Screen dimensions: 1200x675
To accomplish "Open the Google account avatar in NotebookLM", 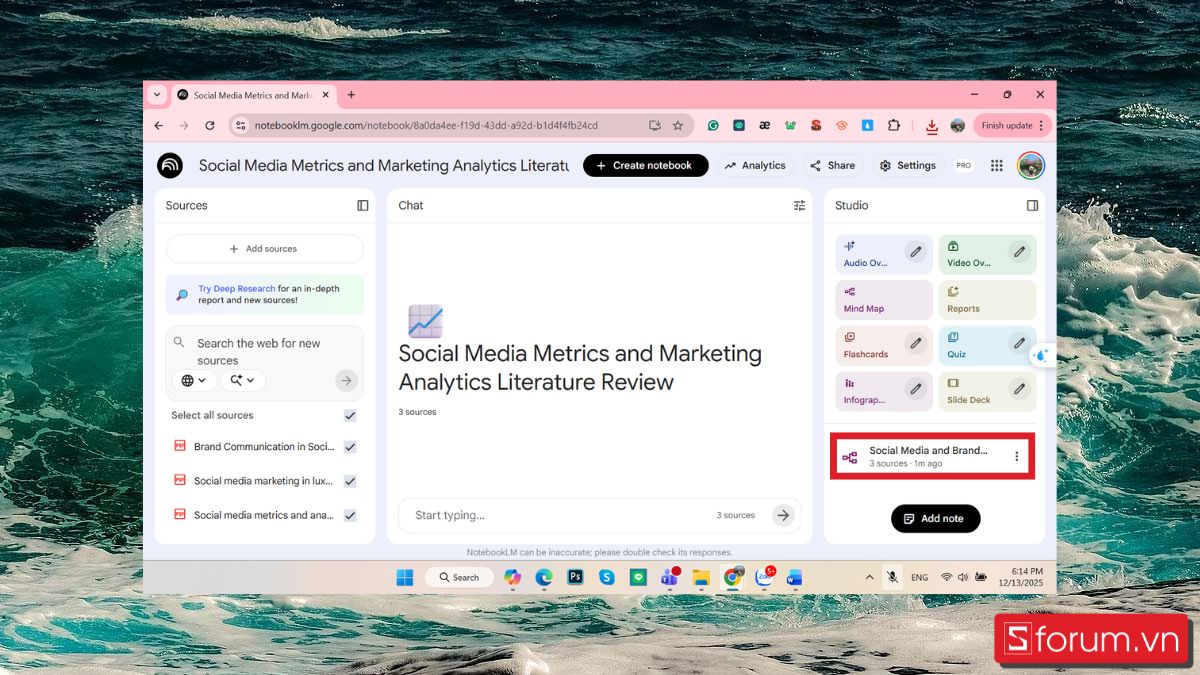I will point(1031,165).
